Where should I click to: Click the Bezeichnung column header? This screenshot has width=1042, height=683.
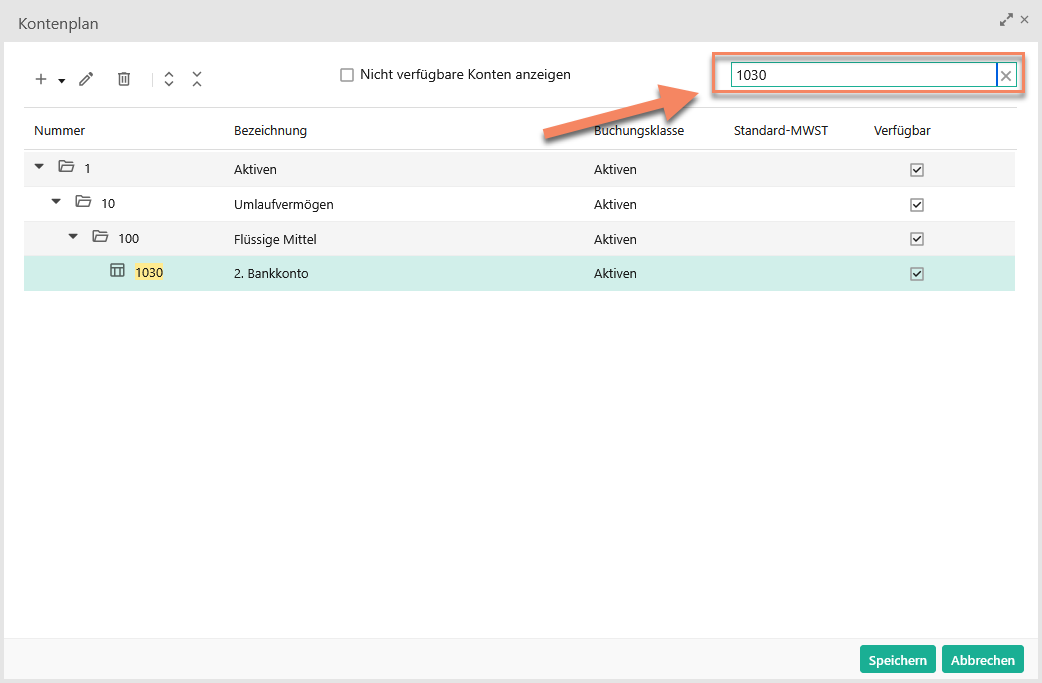[270, 130]
